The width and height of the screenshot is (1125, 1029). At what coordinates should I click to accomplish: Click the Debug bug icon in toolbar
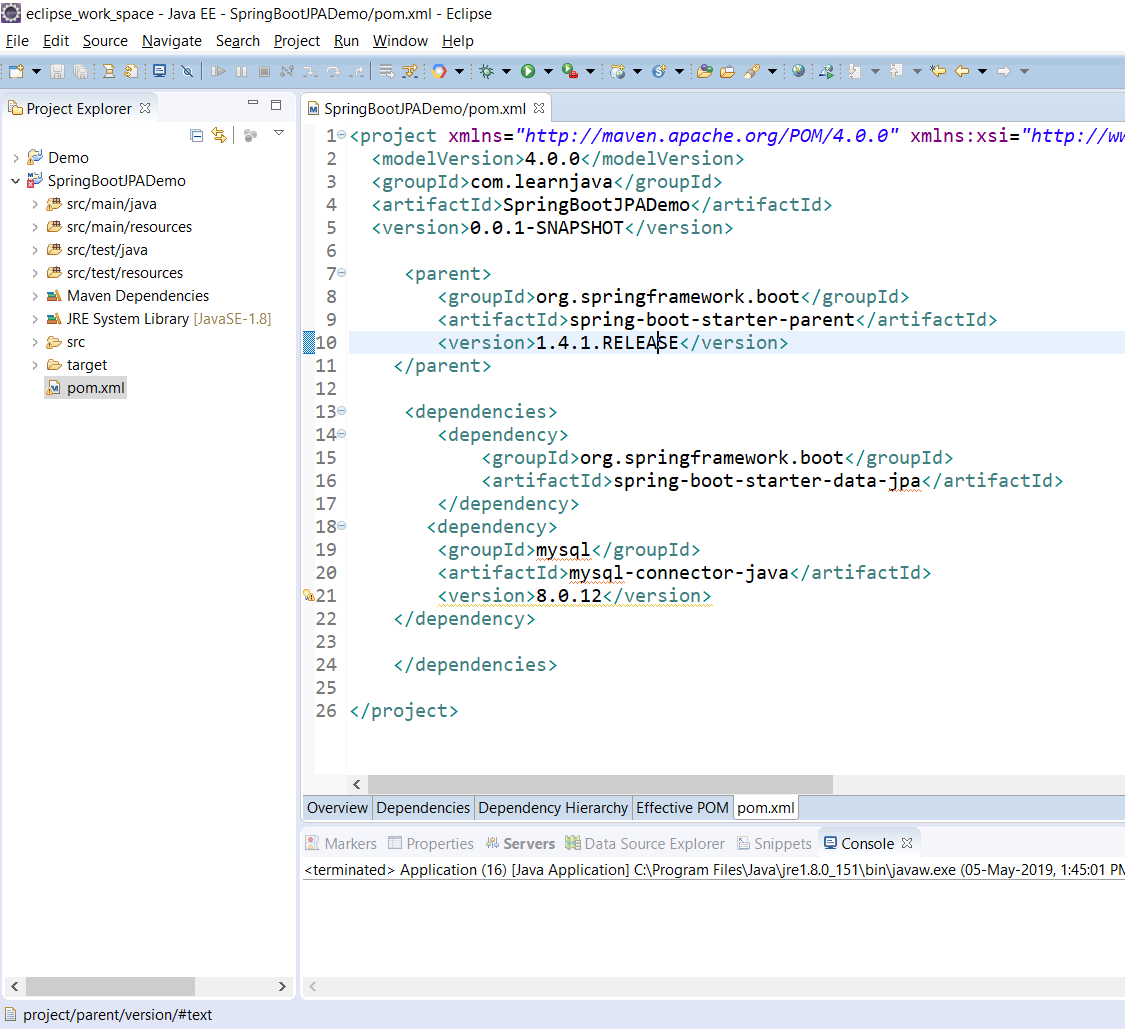click(487, 71)
